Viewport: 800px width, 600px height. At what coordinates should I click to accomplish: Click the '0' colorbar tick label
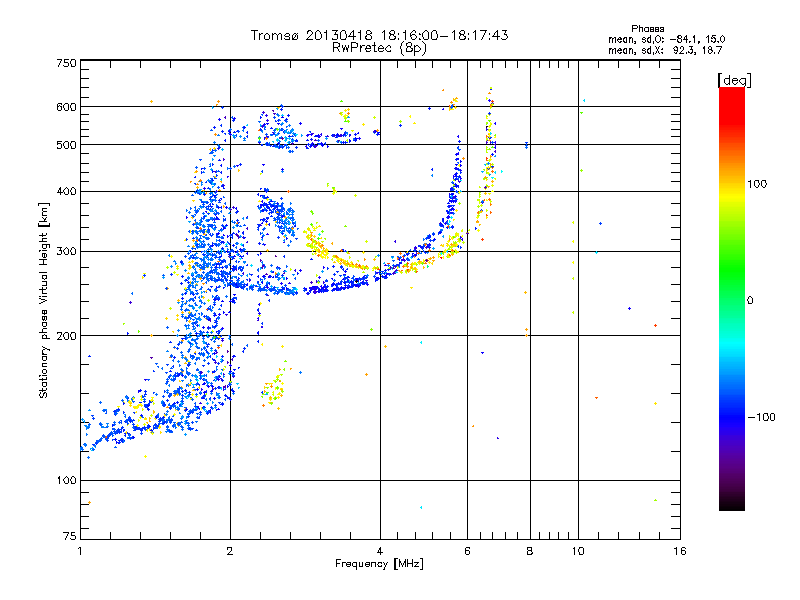click(750, 301)
